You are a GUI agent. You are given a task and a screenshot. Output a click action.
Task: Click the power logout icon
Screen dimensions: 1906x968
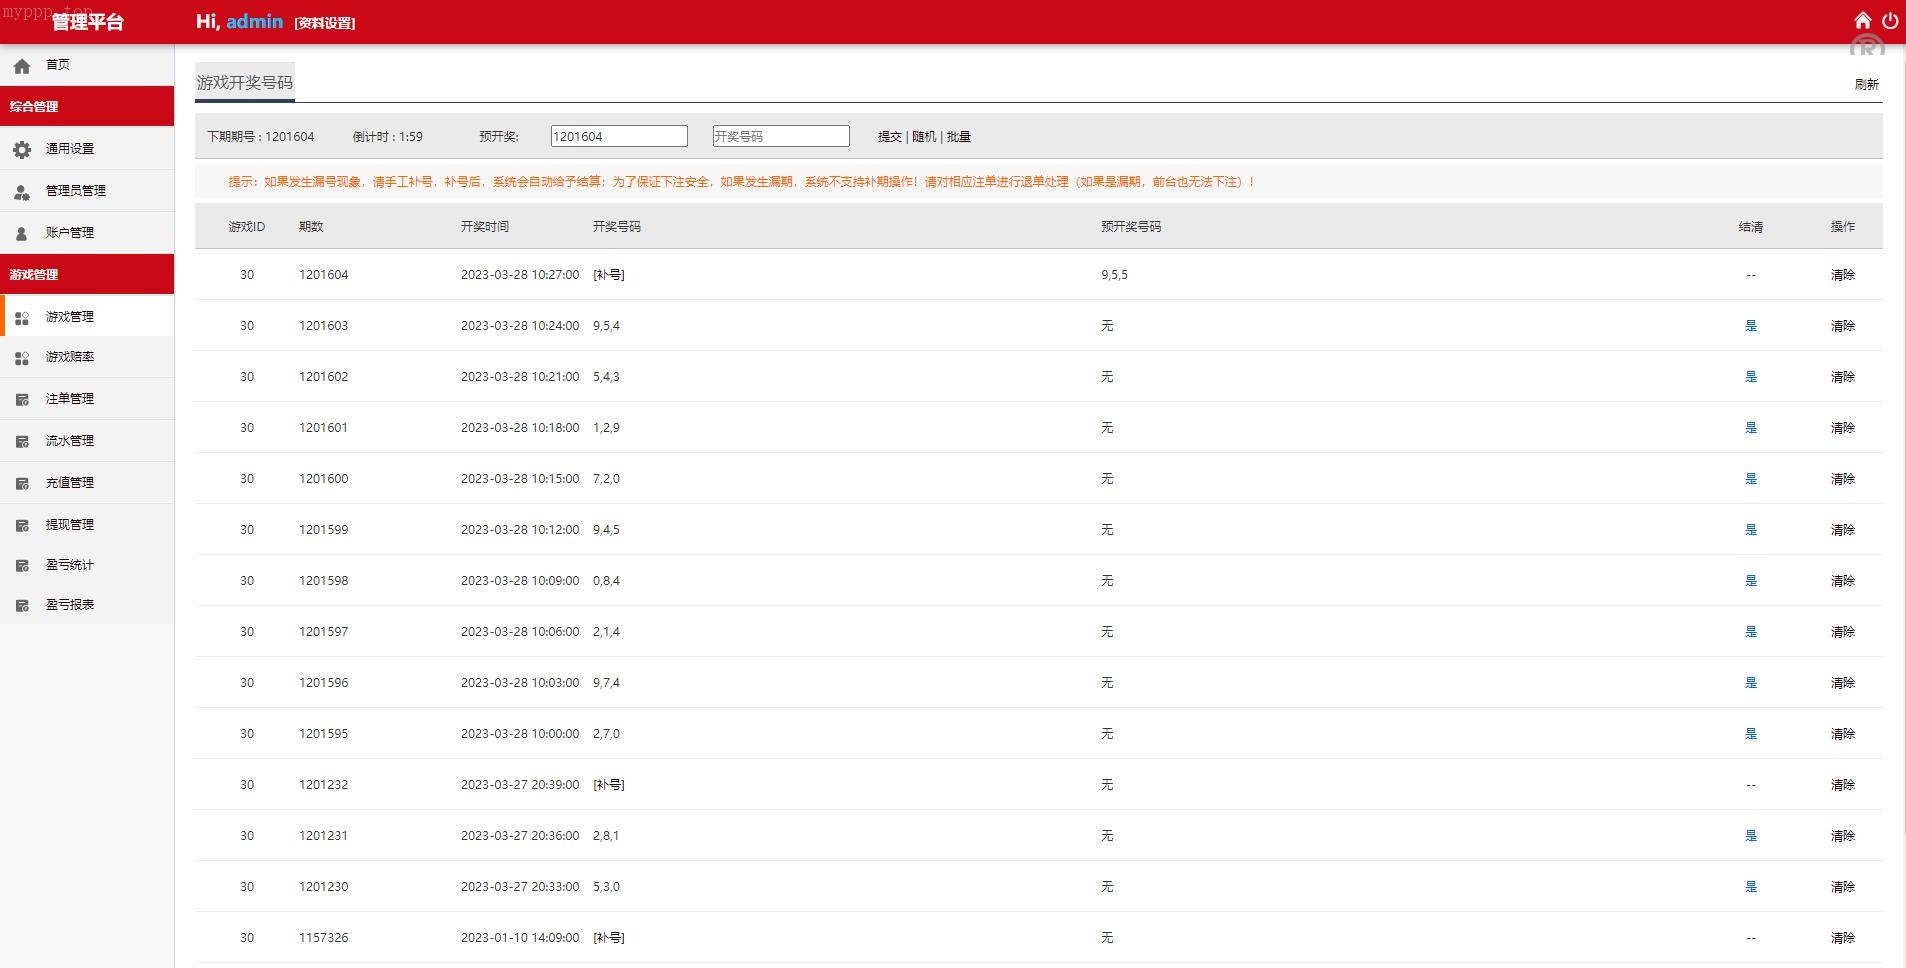1889,21
